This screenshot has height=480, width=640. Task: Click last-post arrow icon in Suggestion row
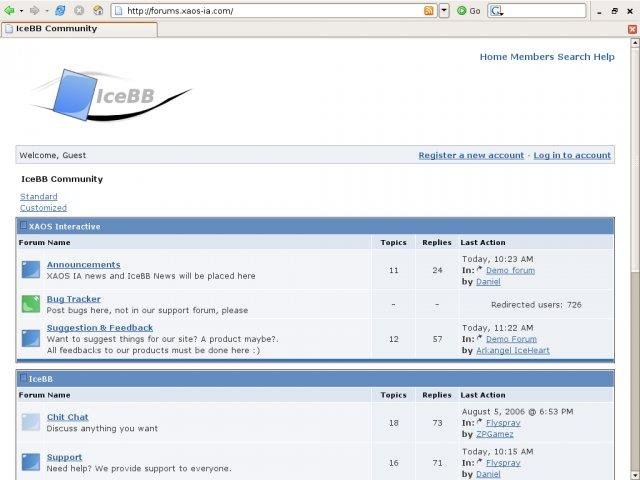tap(480, 338)
